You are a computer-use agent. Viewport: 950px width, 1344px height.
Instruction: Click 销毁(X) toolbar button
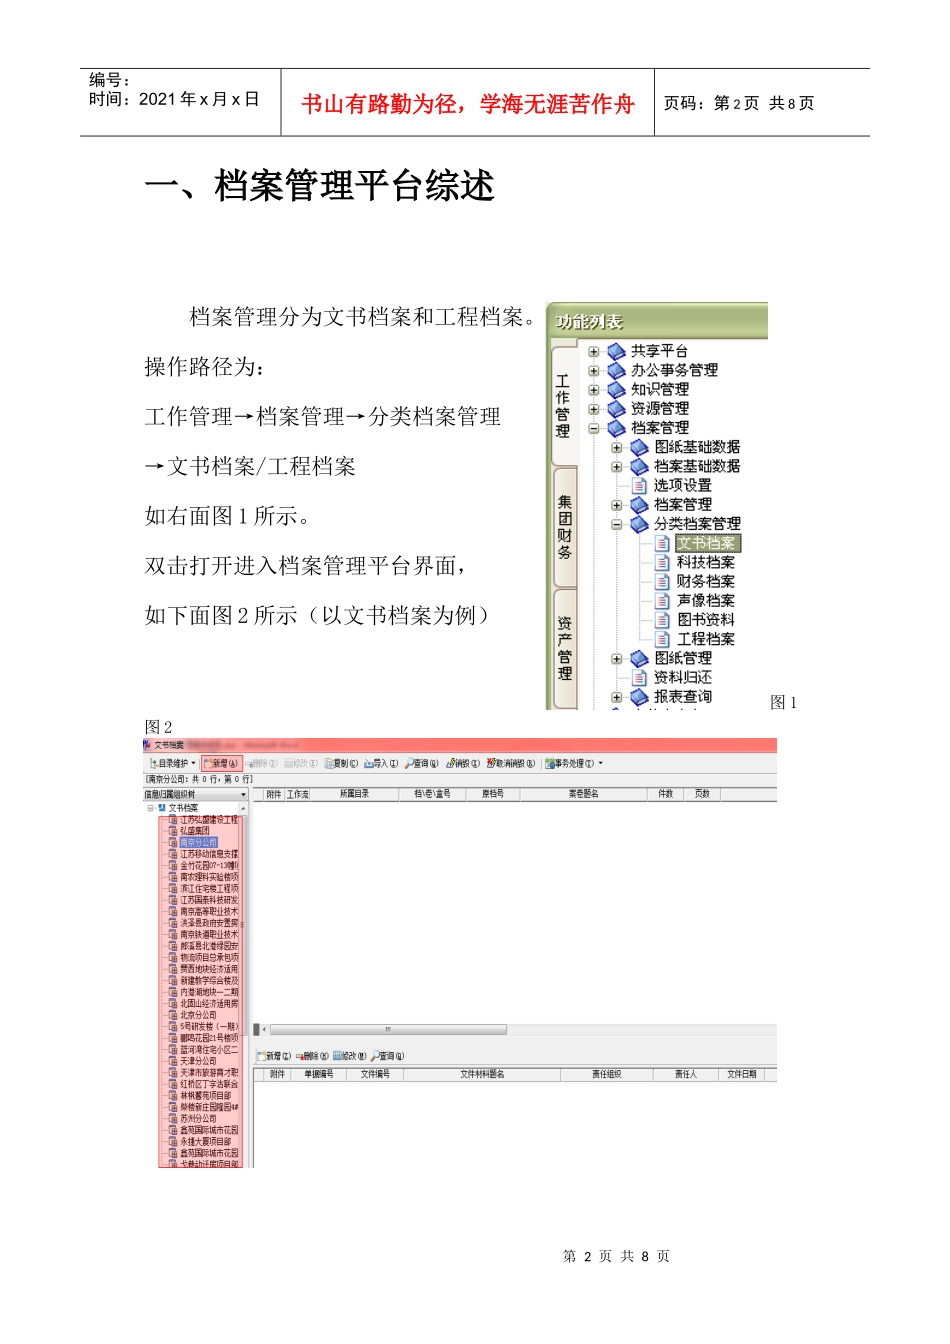tap(463, 763)
